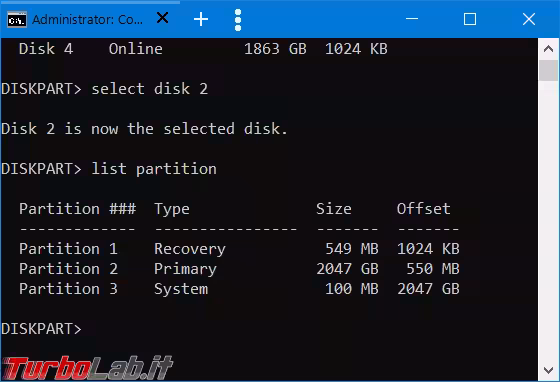Screen dimensions: 560x382
Task: Click the empty DISKPART> prompt line
Action: click(41, 329)
